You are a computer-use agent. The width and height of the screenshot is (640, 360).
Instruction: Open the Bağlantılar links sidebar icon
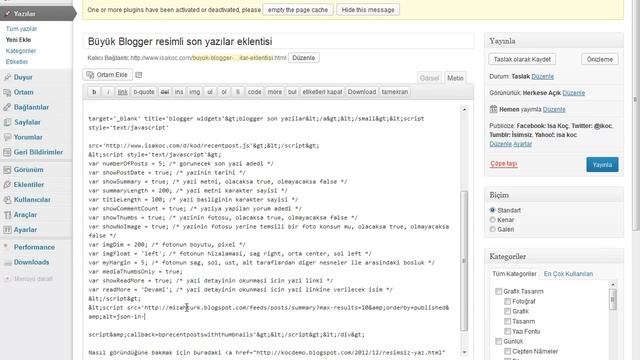coord(7,107)
